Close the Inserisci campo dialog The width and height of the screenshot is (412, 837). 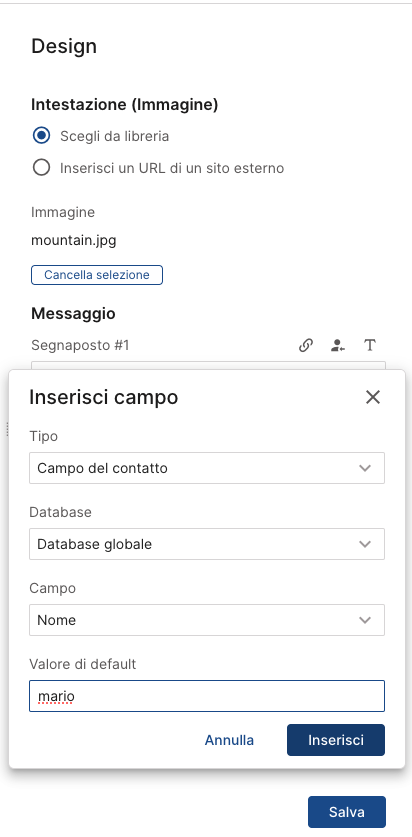pos(373,397)
